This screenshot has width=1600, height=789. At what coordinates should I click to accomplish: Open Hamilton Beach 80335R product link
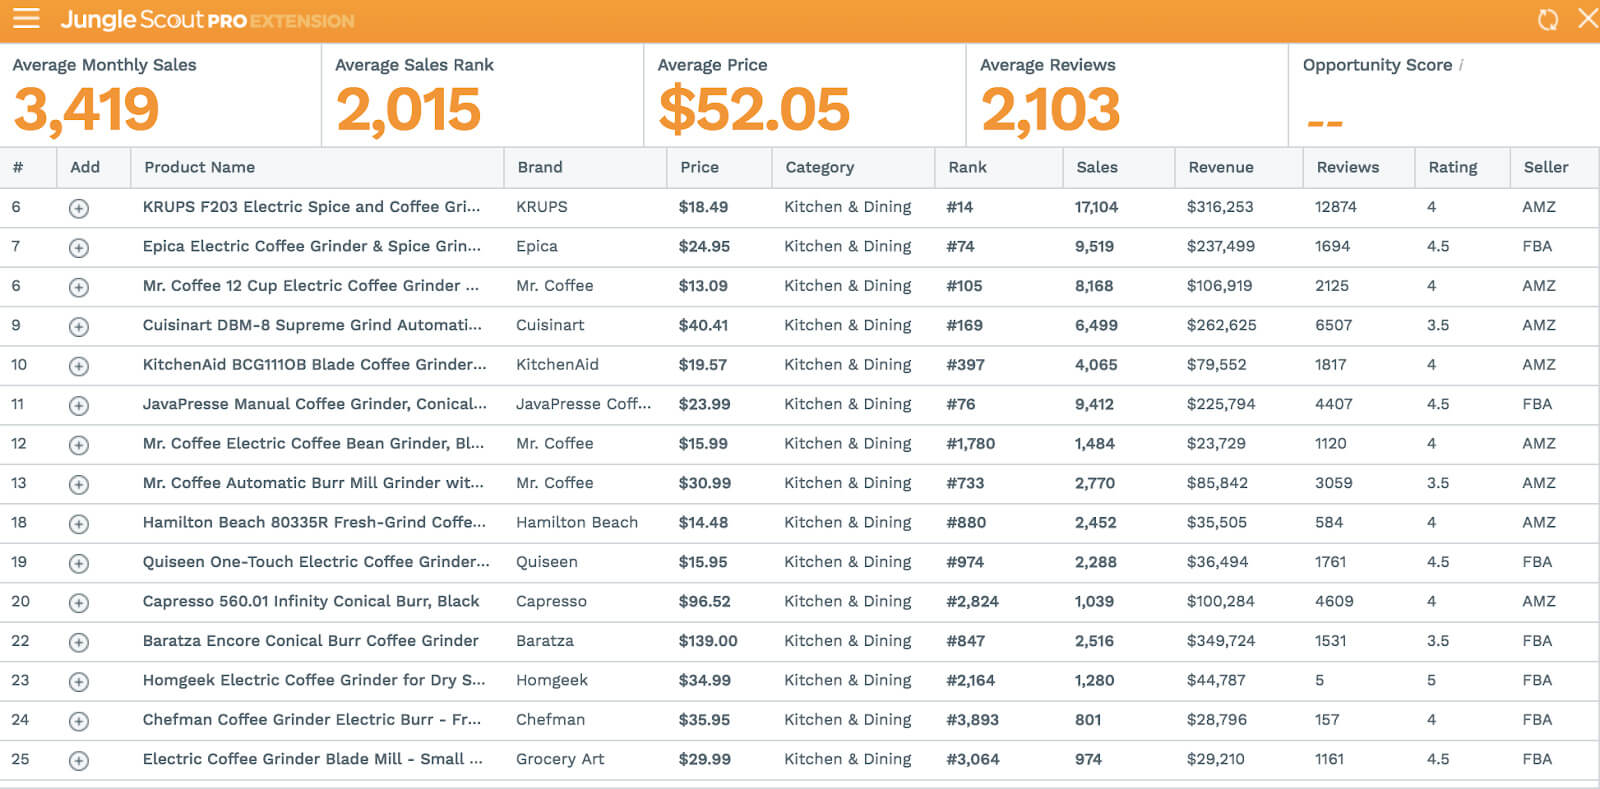coord(314,522)
